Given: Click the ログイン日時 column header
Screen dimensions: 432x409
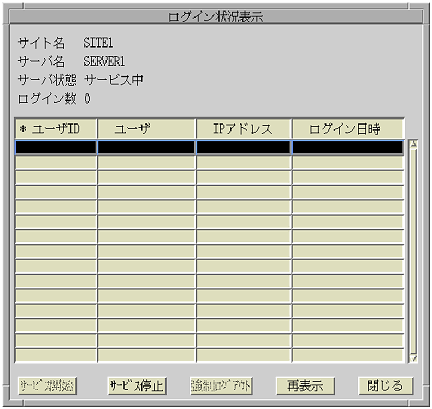Looking at the screenshot, I should click(x=348, y=129).
